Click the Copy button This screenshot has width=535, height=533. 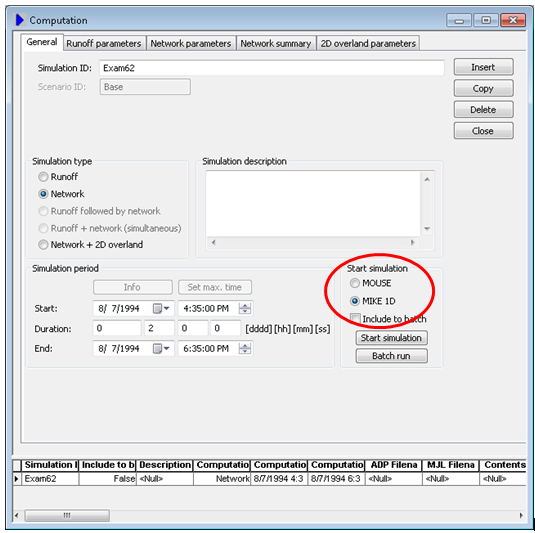(483, 88)
